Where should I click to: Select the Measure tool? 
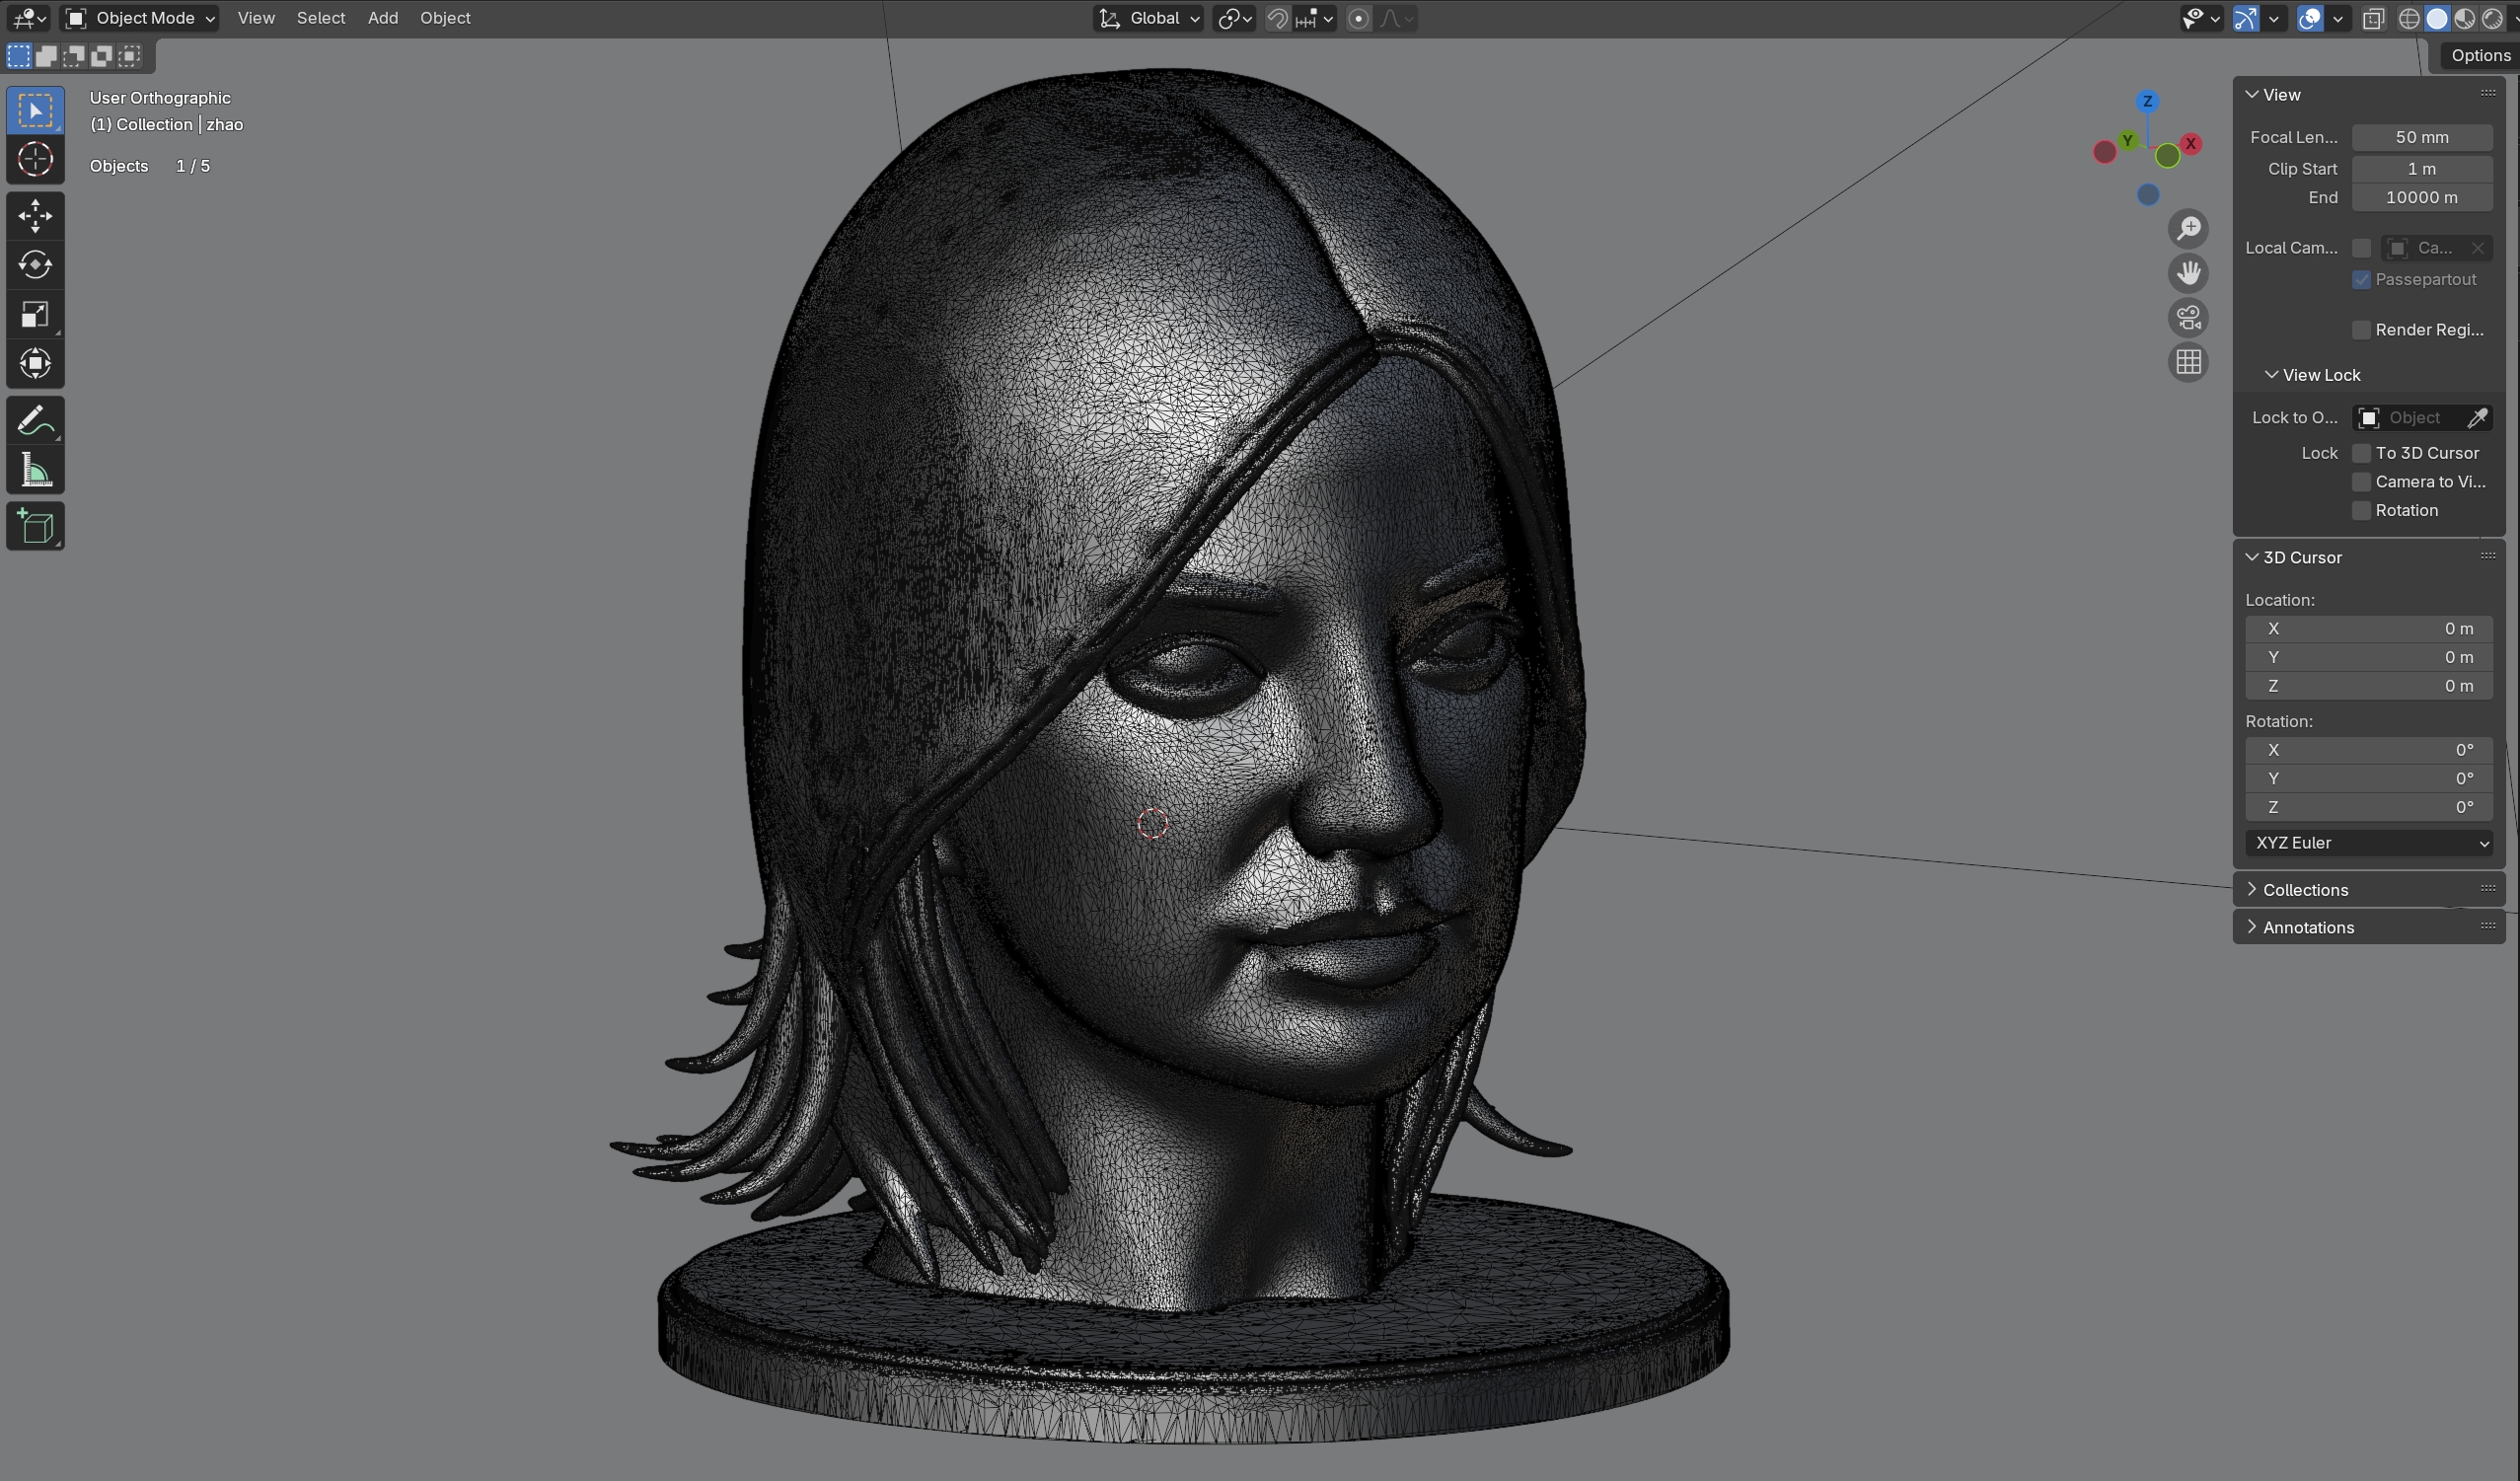35,471
